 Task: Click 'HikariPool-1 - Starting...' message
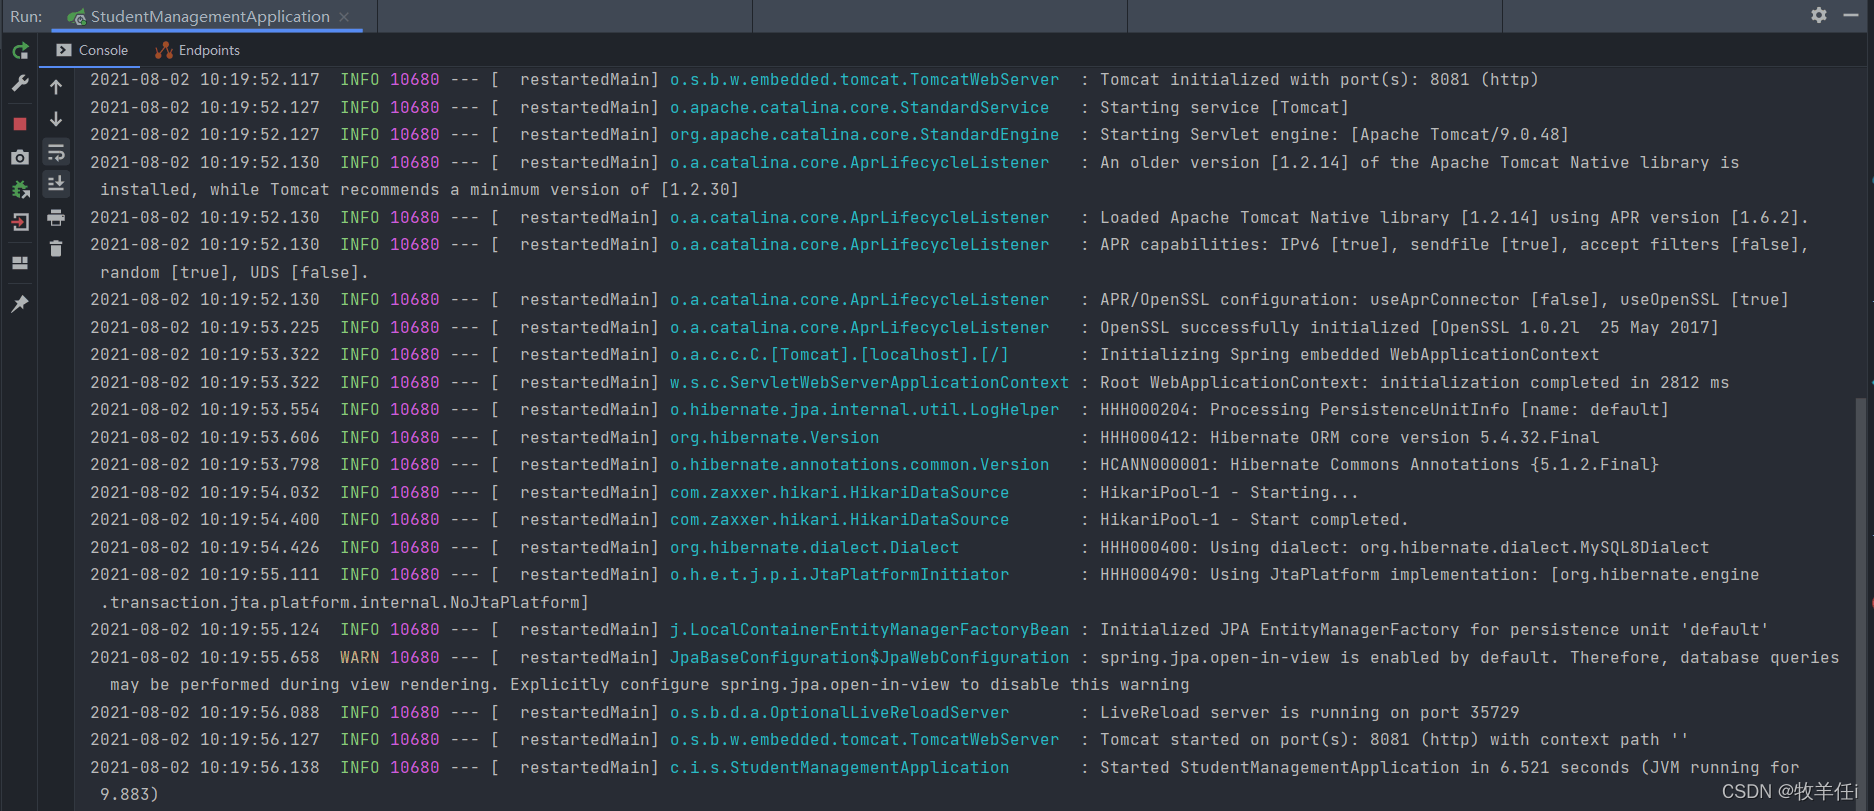click(x=1229, y=492)
